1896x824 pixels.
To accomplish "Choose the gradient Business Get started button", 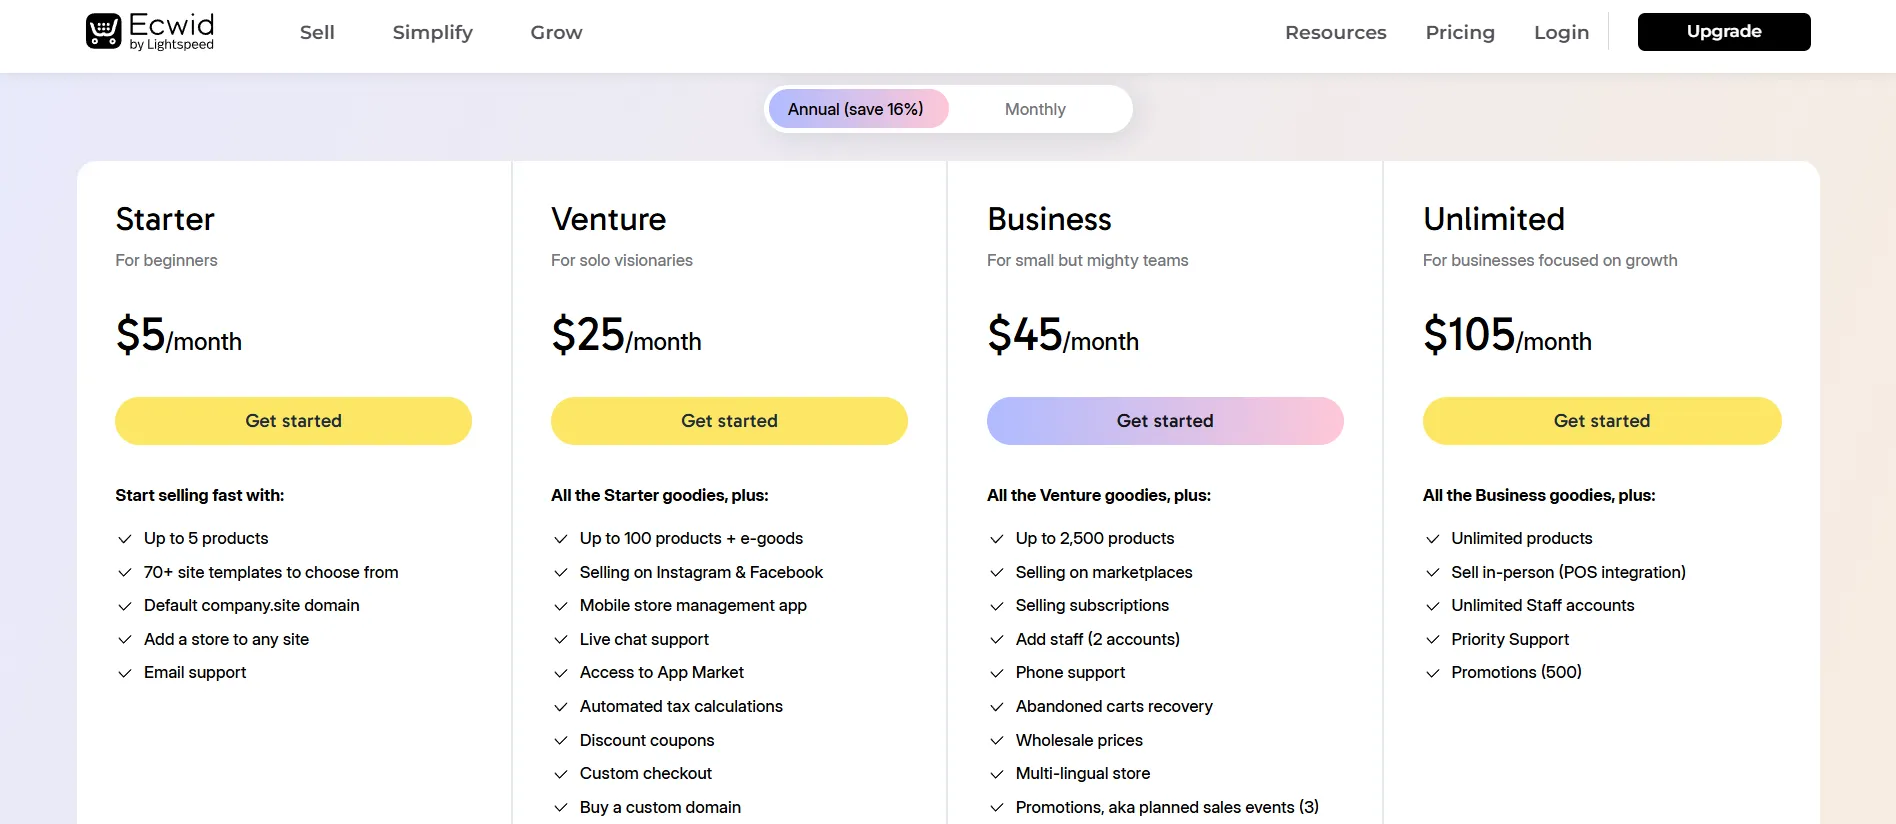I will pyautogui.click(x=1165, y=421).
